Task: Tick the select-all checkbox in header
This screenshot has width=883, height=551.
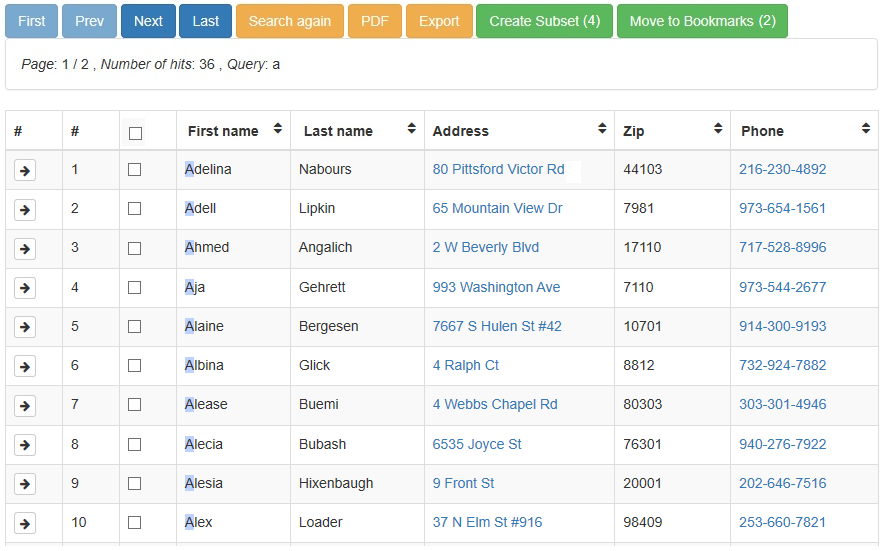Action: click(x=135, y=134)
